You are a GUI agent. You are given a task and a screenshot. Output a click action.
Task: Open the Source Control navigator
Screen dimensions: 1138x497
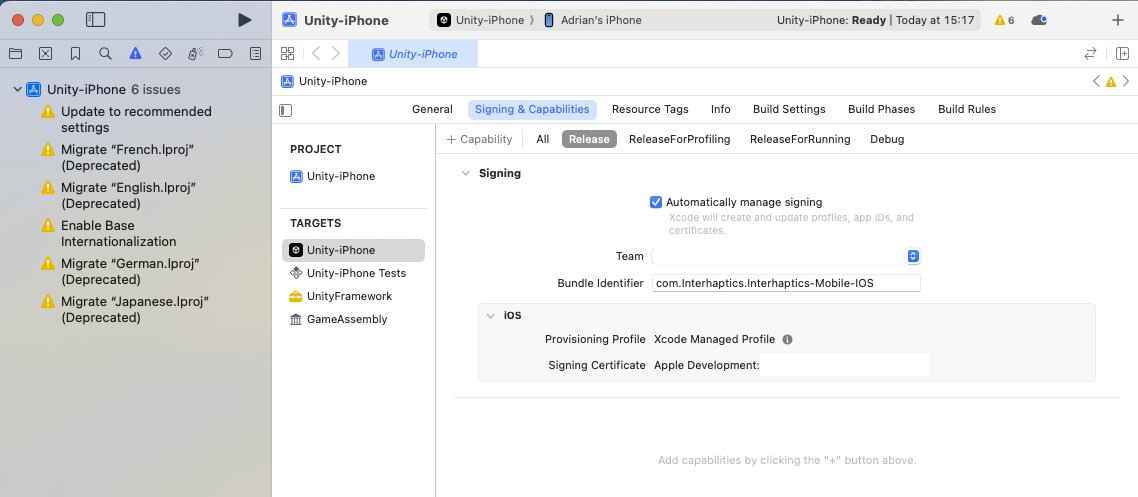pos(45,53)
